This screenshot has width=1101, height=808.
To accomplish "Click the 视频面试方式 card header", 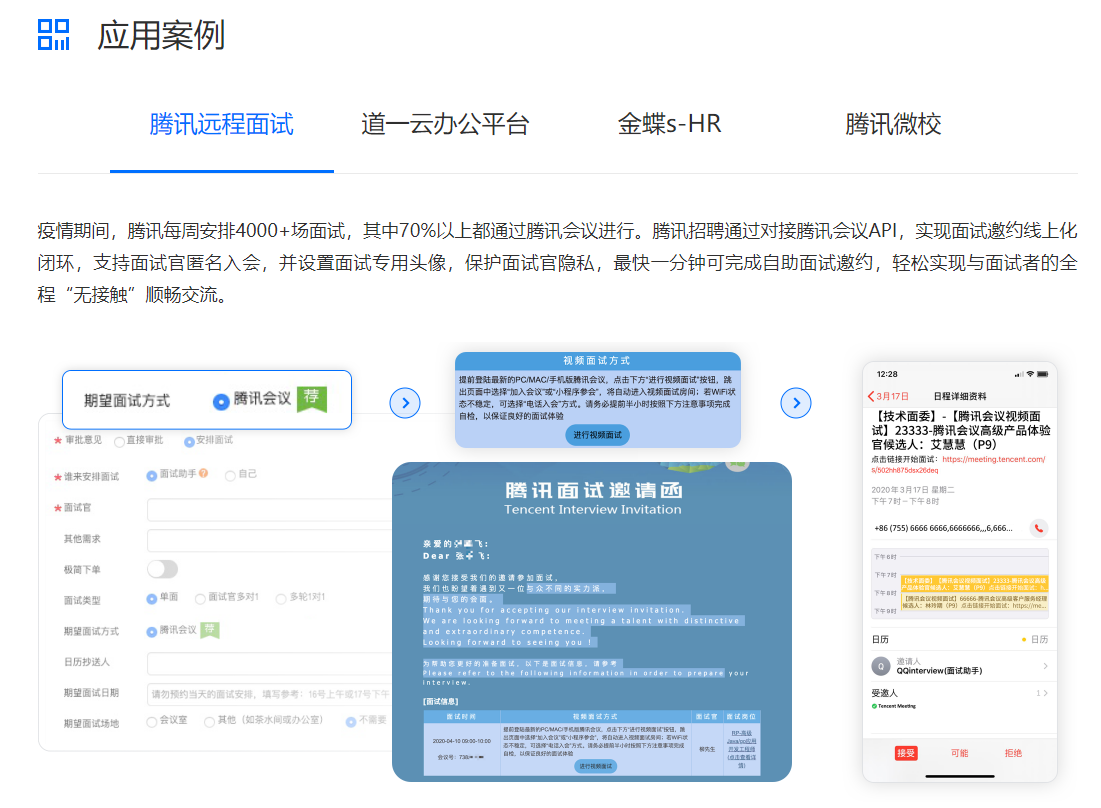I will [598, 361].
